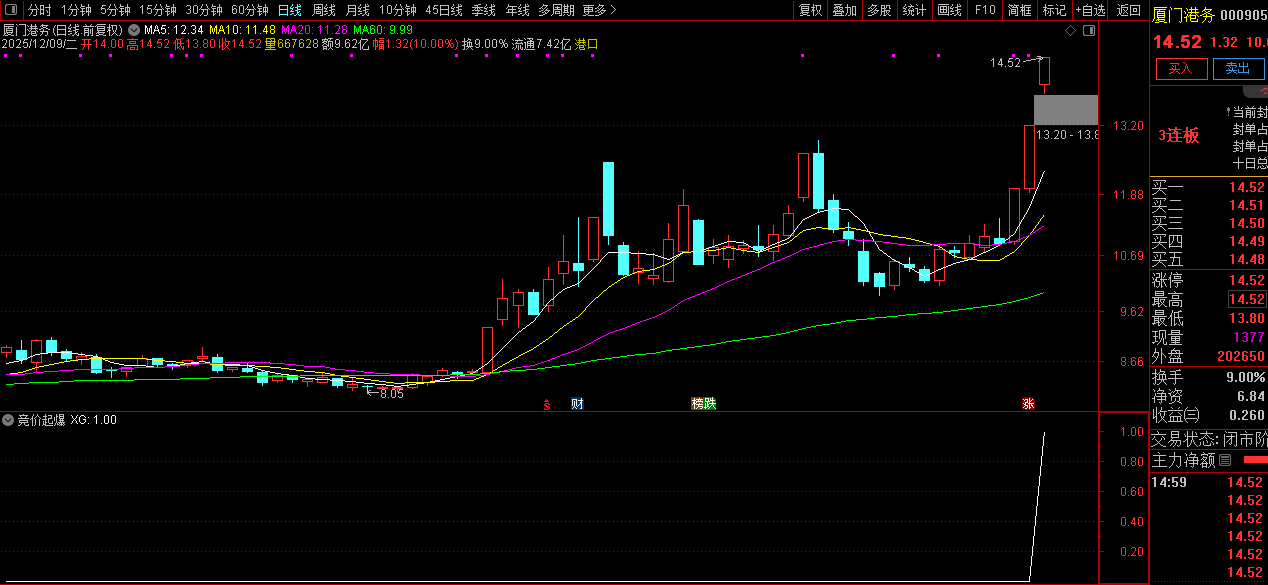Click the 收益 detail icon
The image size is (1268, 585).
pyautogui.click(x=1191, y=415)
